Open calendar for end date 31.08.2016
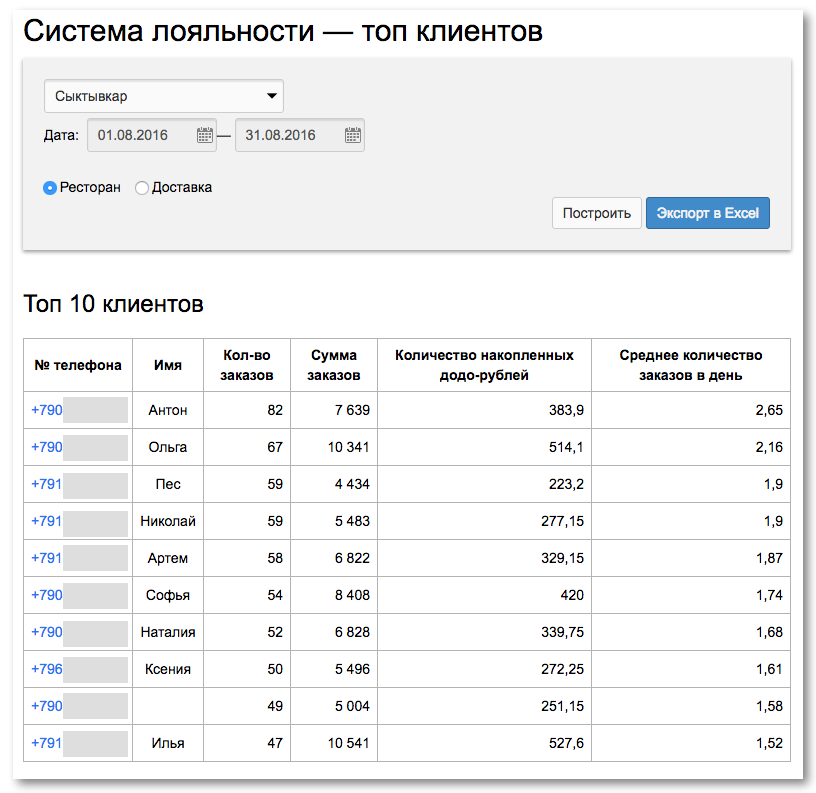The image size is (816, 793). (x=352, y=135)
